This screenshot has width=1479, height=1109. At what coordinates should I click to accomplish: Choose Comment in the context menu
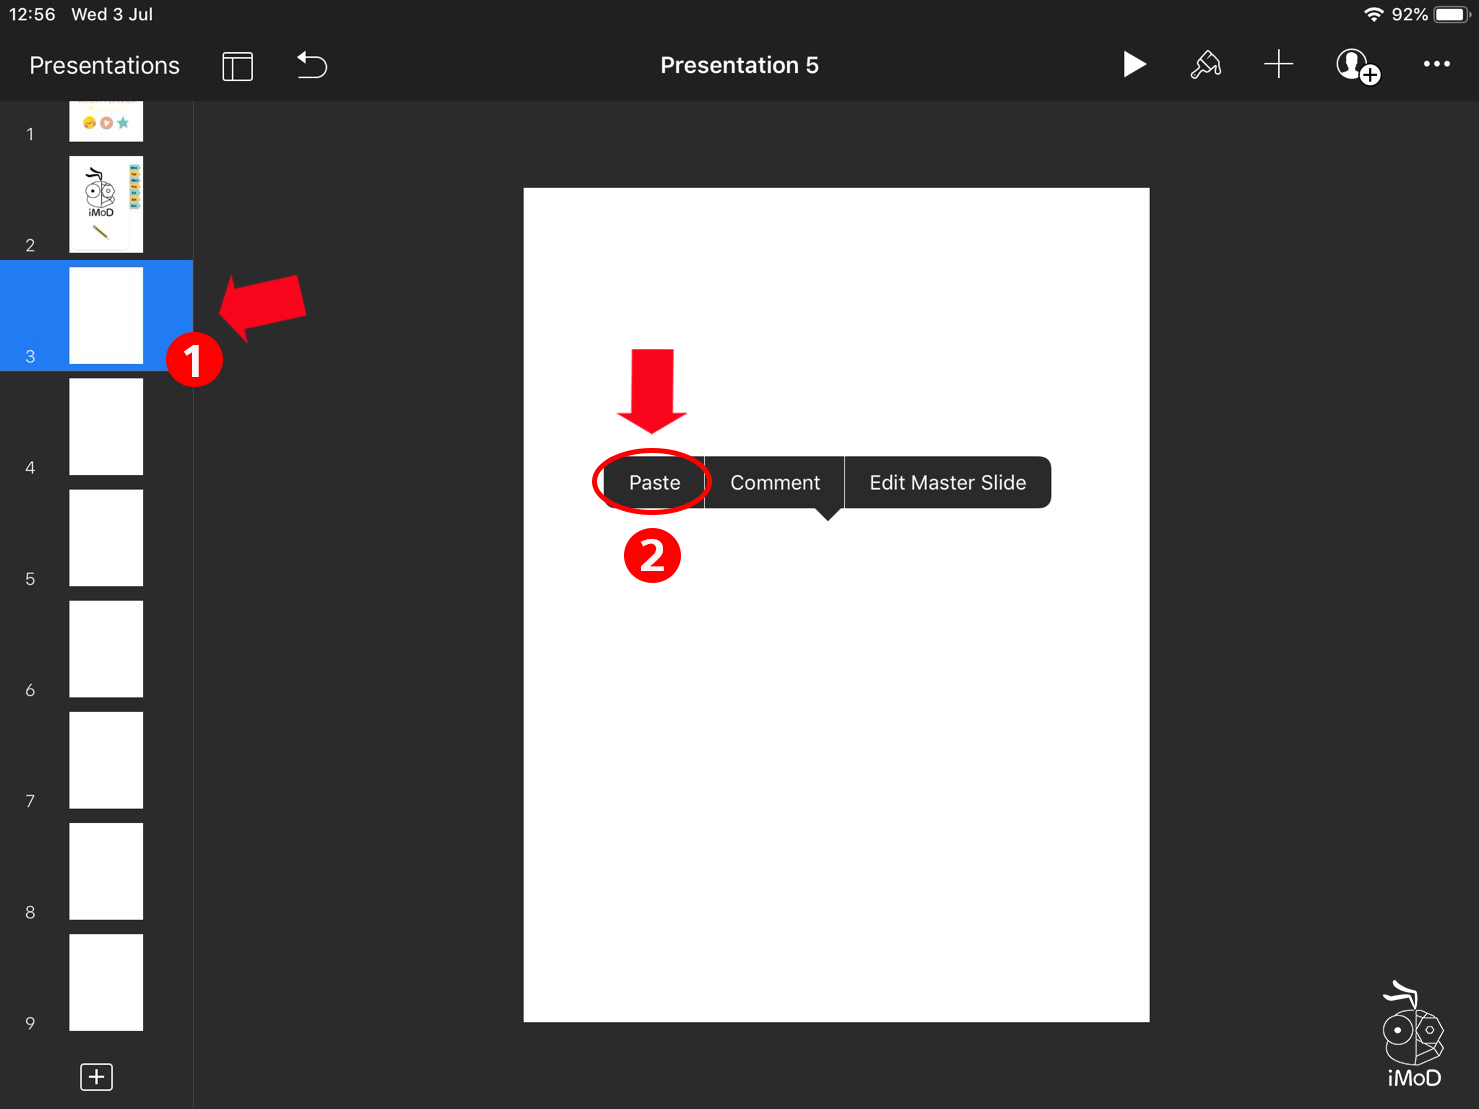coord(774,483)
